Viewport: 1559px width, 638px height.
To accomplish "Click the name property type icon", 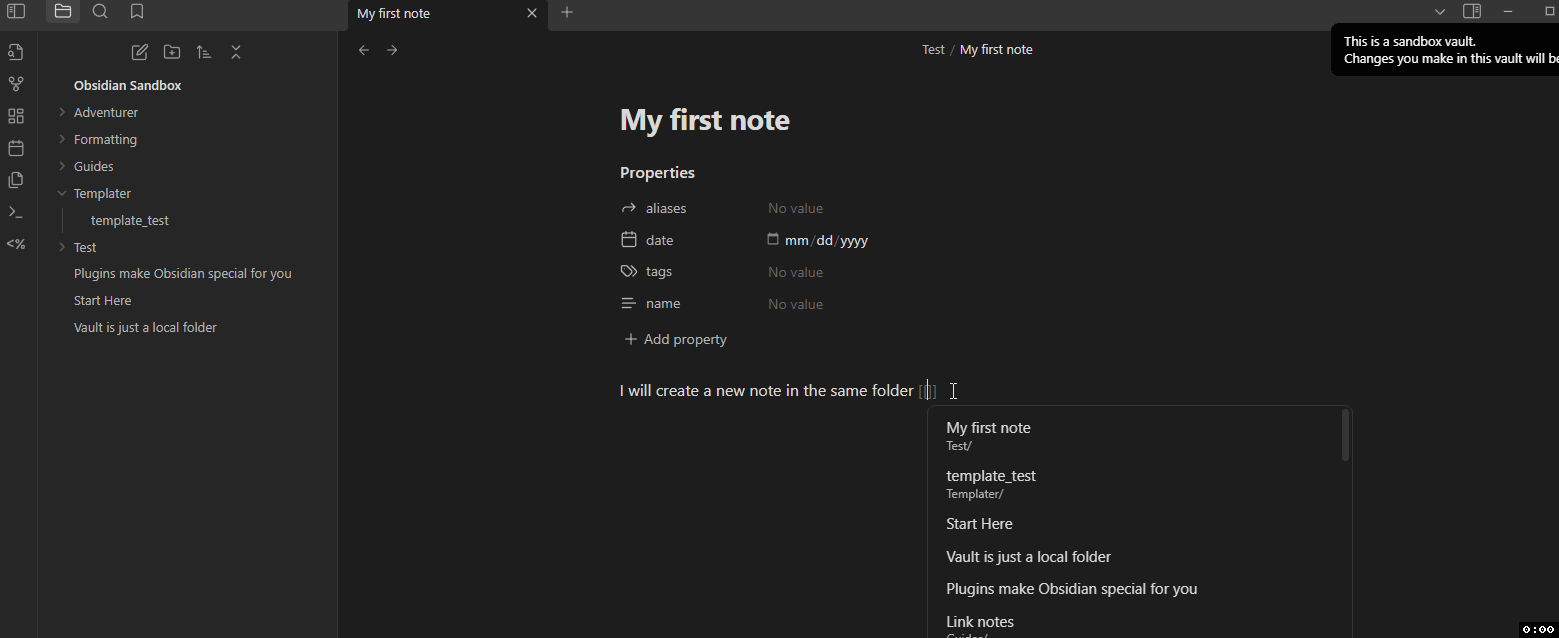I will pyautogui.click(x=629, y=303).
